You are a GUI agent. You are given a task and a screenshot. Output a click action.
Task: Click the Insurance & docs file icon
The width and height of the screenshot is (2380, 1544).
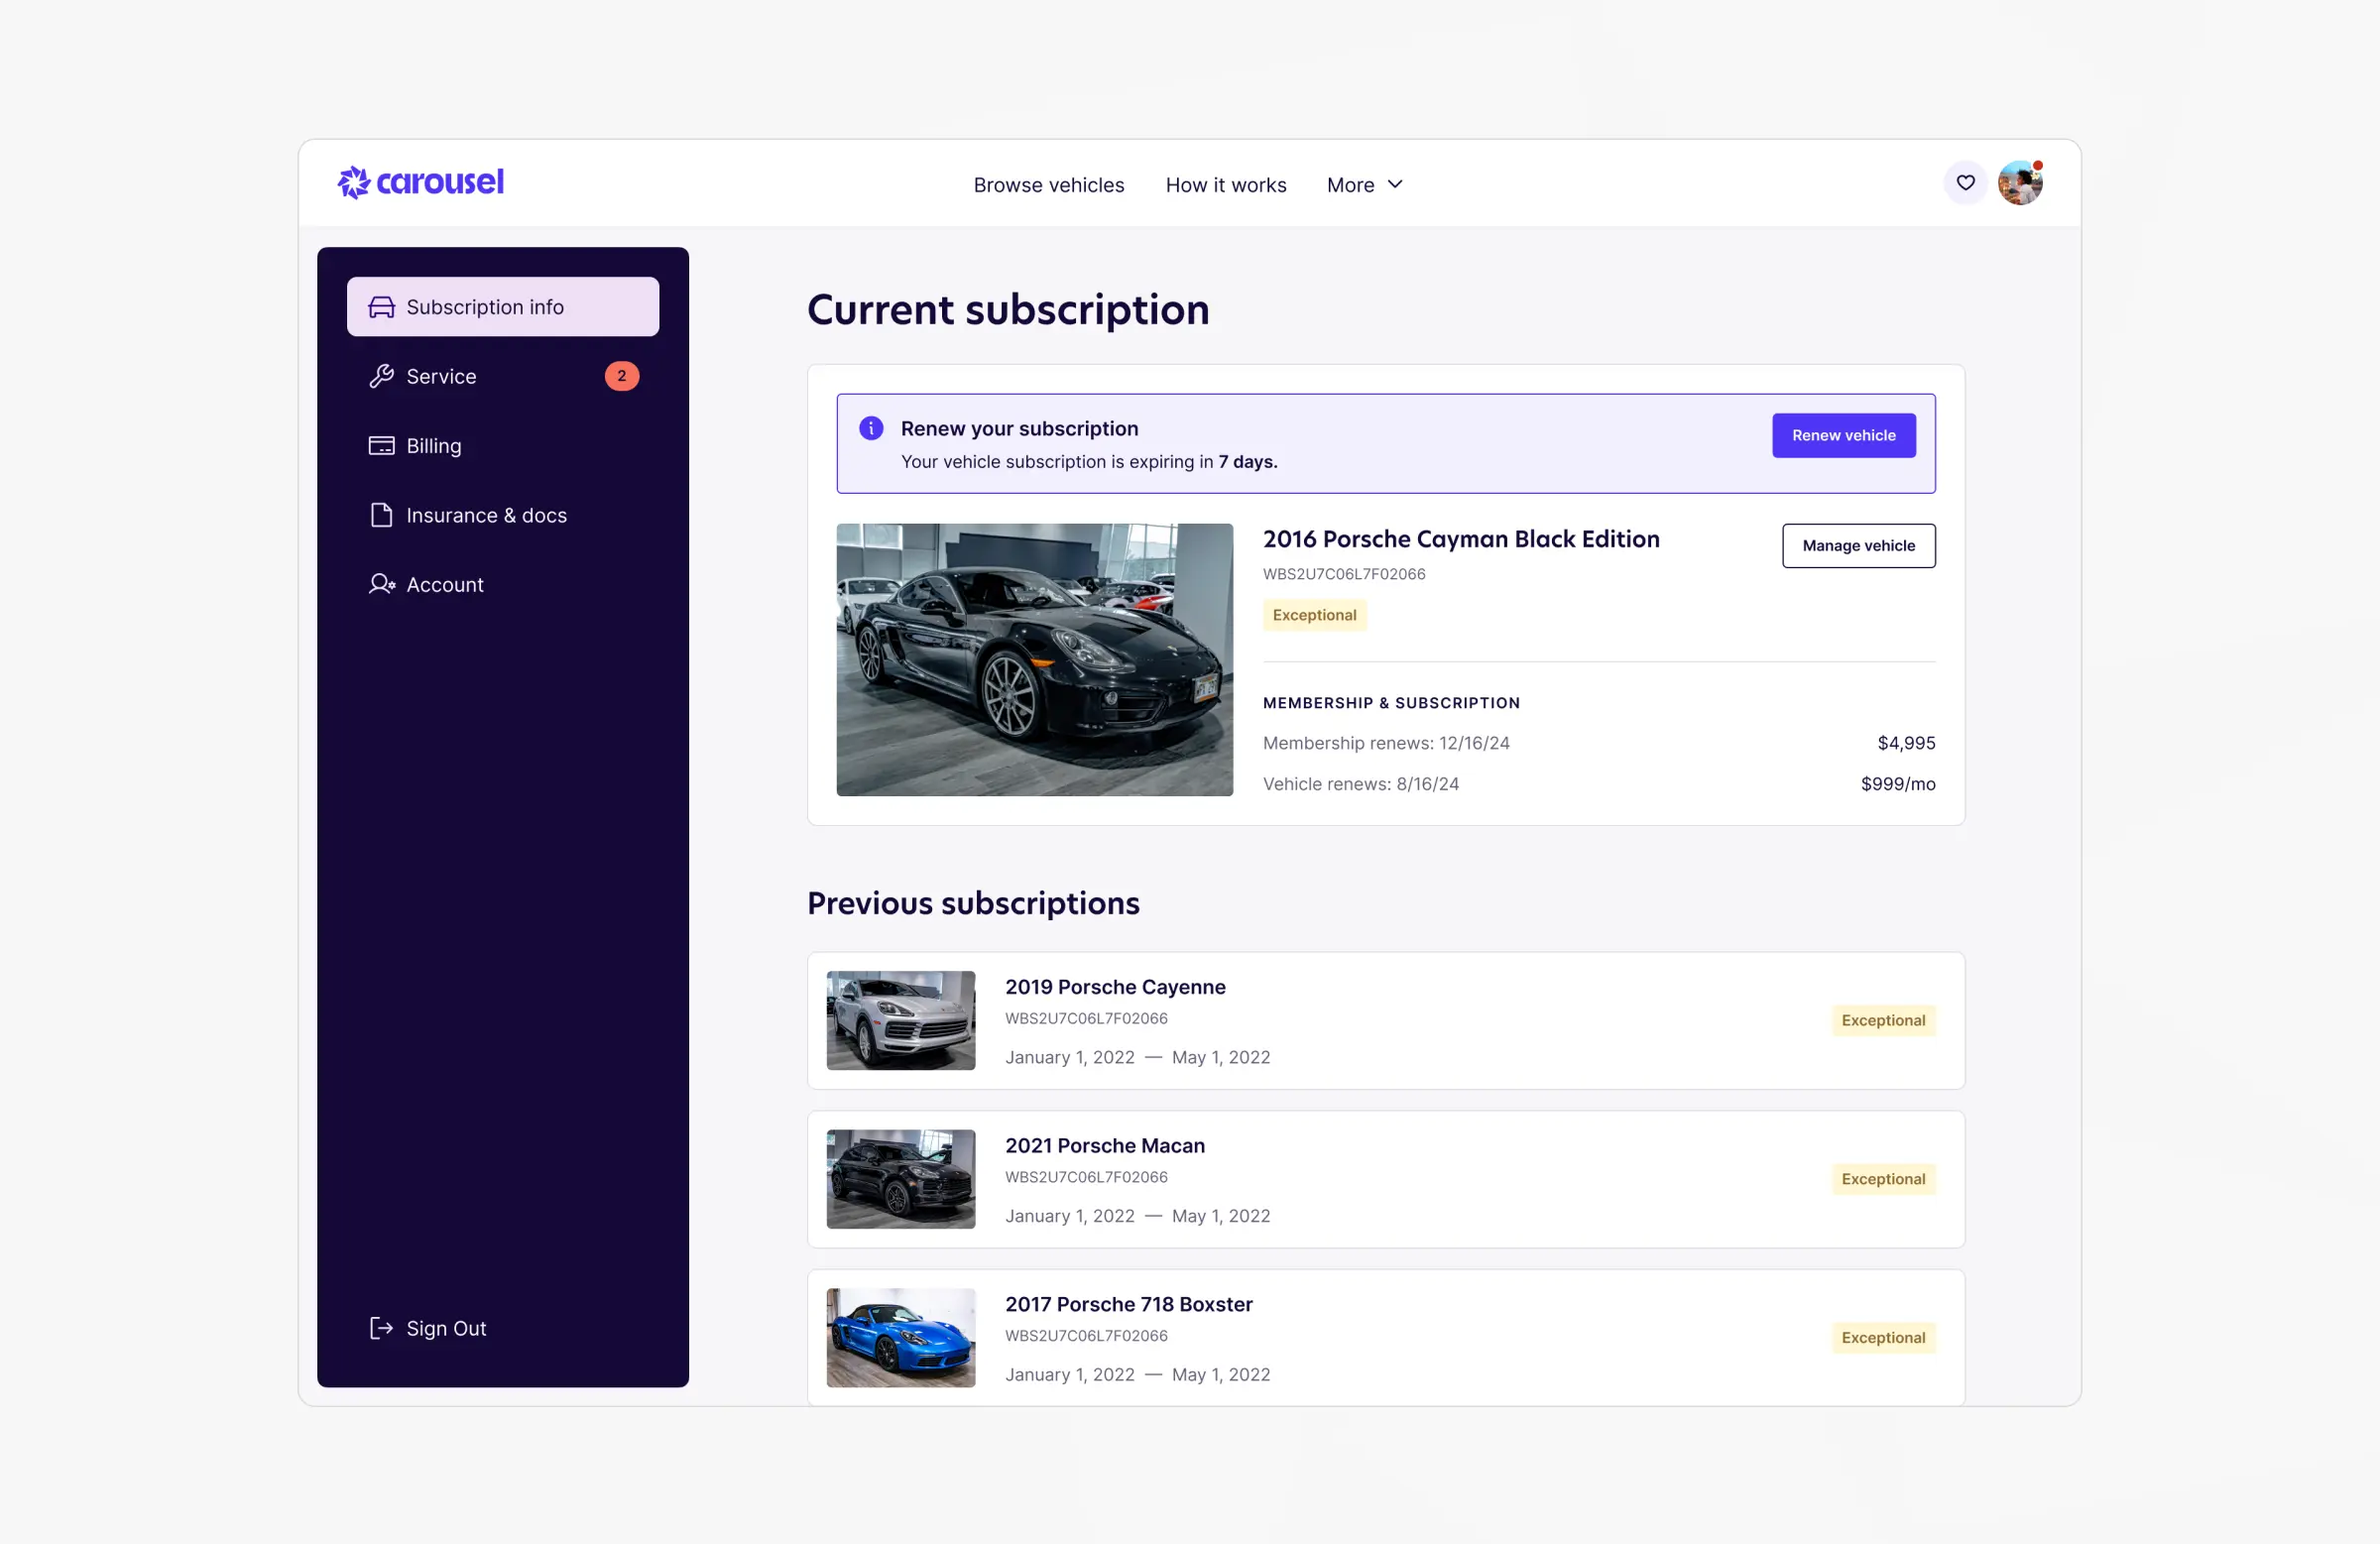tap(381, 516)
